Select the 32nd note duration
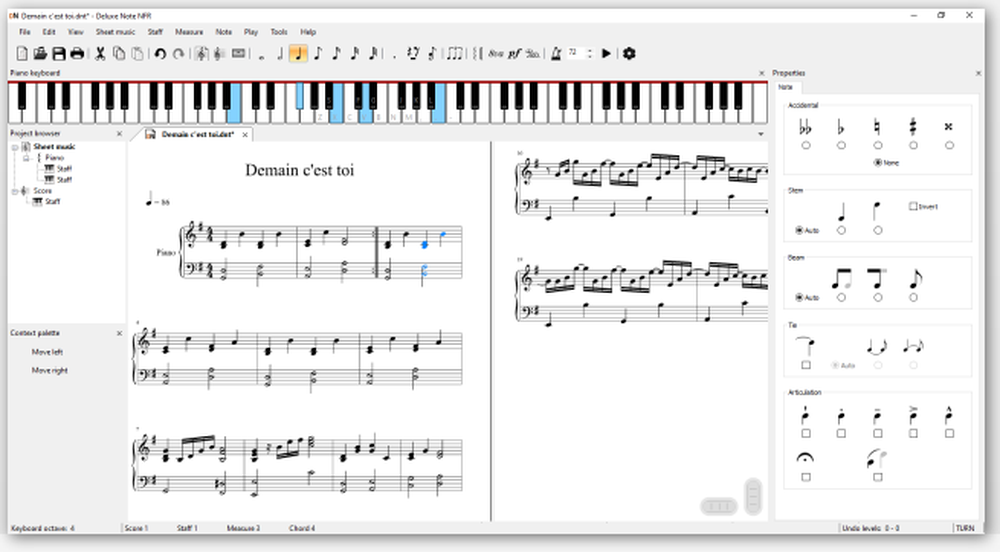The width and height of the screenshot is (1000, 552). pyautogui.click(x=355, y=54)
